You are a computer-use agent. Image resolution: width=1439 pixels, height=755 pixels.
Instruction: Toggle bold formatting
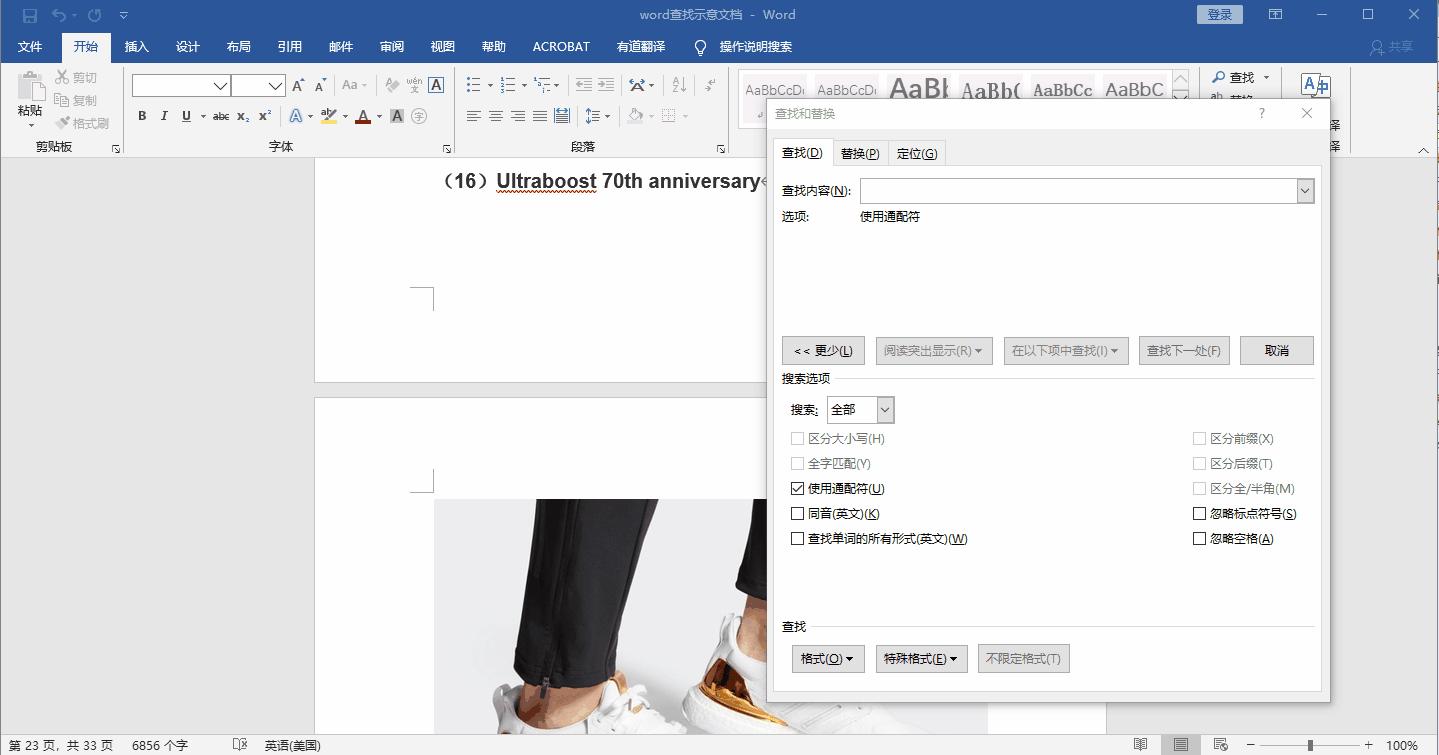[x=141, y=116]
